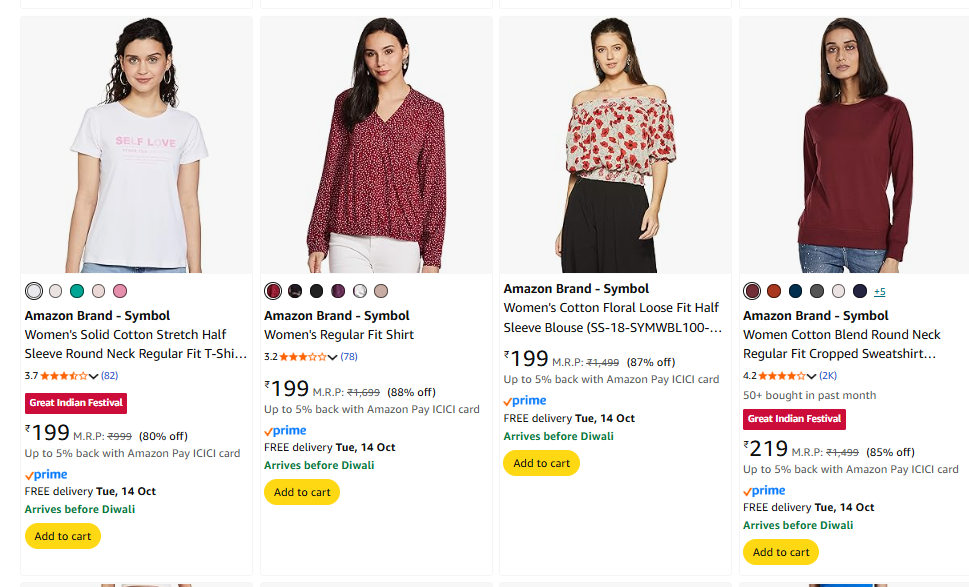
Task: Open the 82 reviews link for the T-shirt
Action: pos(110,376)
